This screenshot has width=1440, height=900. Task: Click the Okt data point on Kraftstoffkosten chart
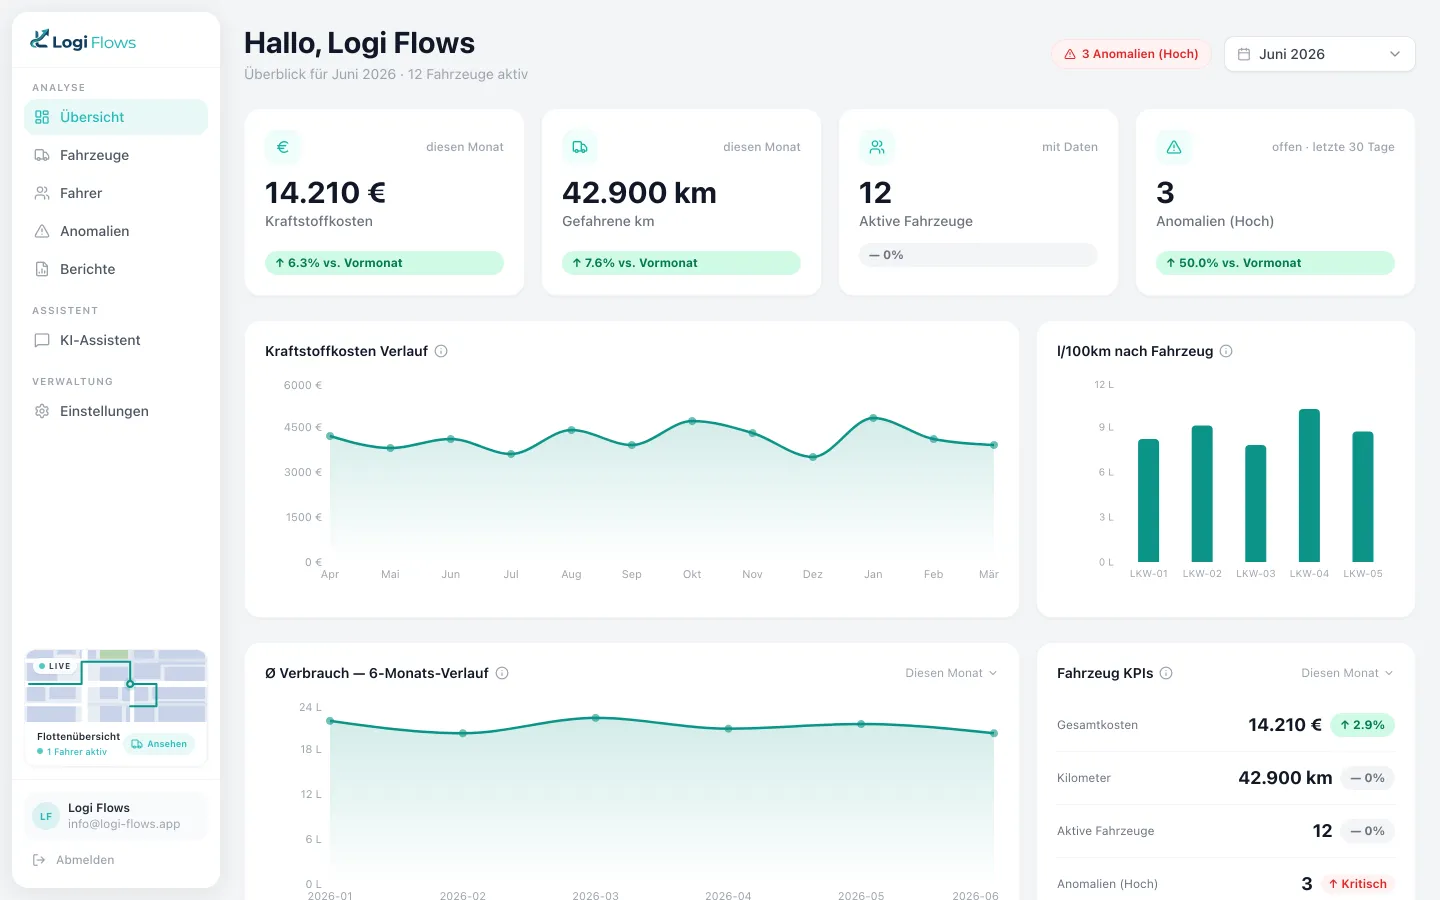click(692, 421)
